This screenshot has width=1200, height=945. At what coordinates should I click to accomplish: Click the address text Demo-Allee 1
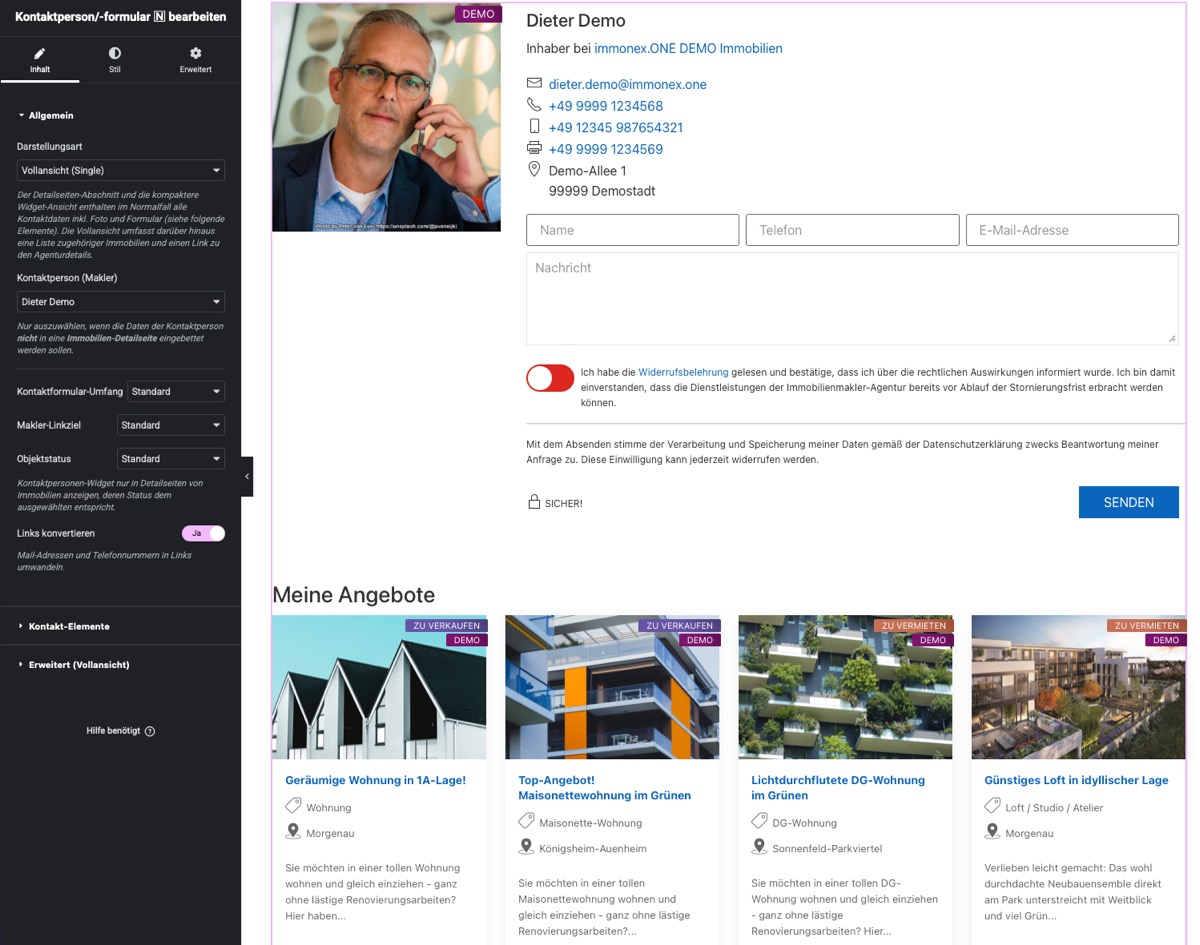588,171
